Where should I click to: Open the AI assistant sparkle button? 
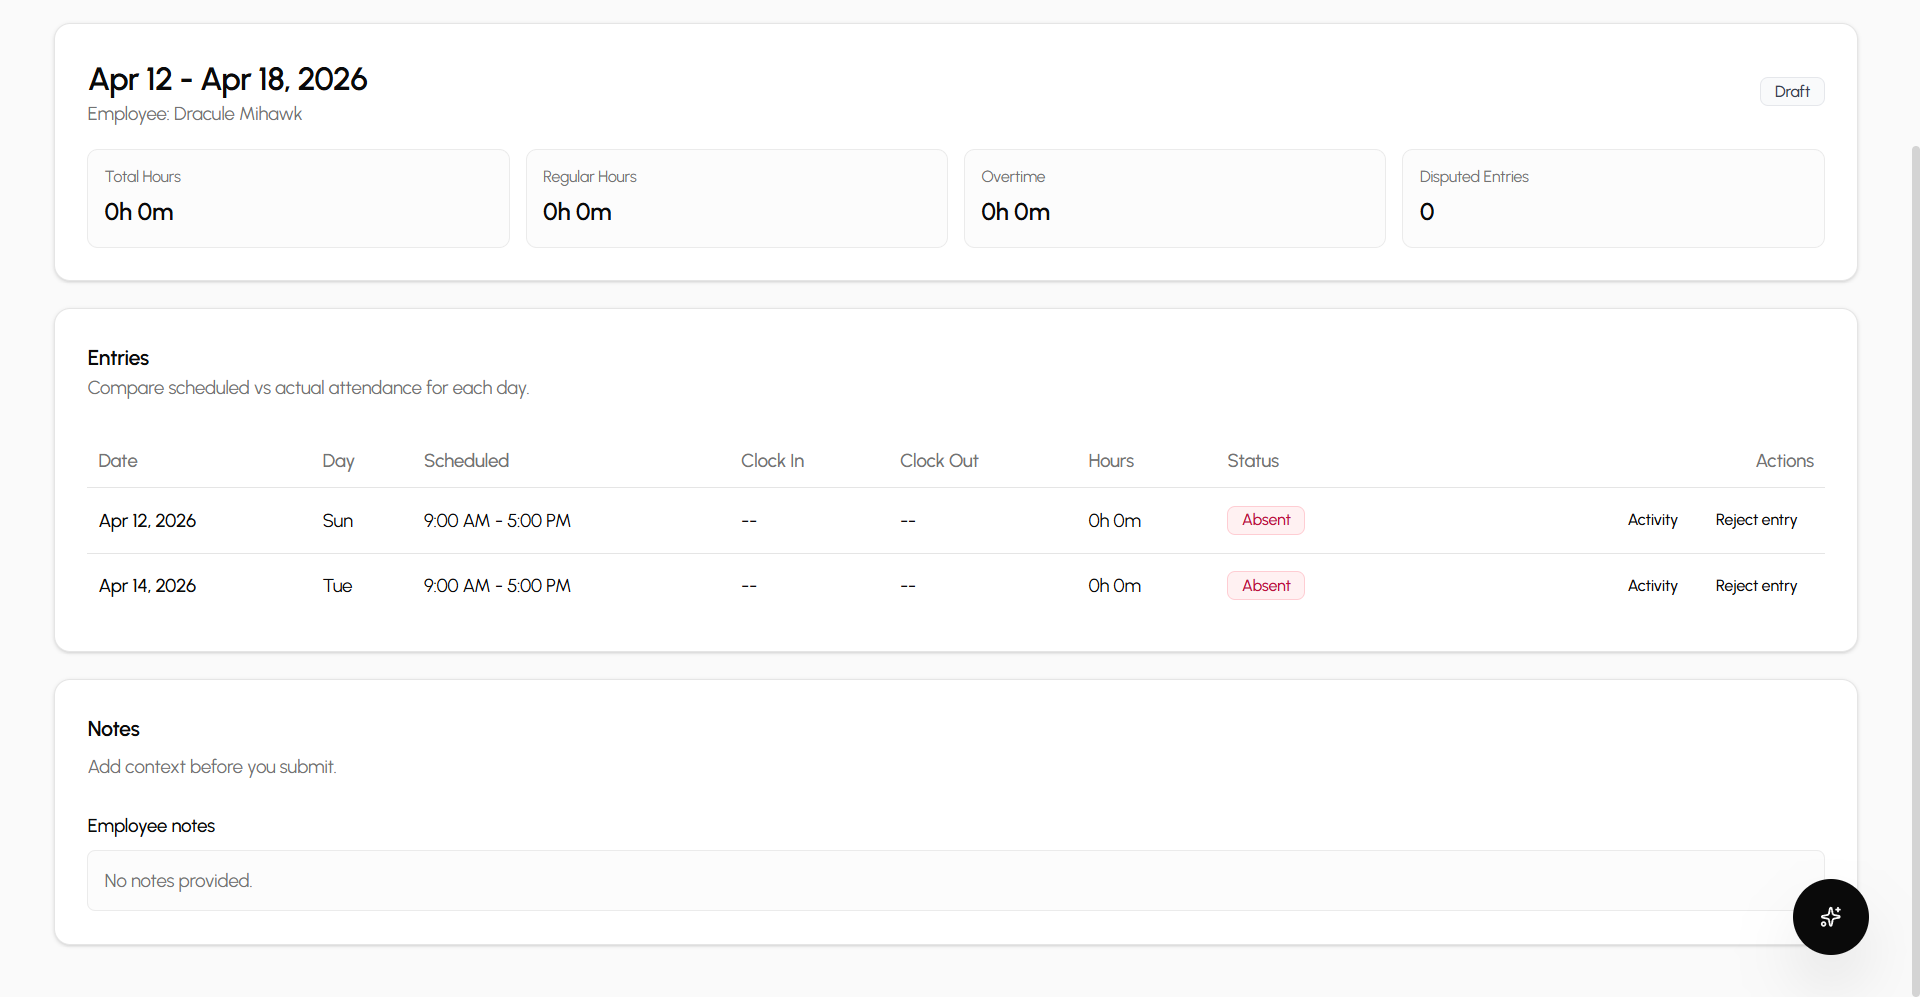pos(1831,917)
